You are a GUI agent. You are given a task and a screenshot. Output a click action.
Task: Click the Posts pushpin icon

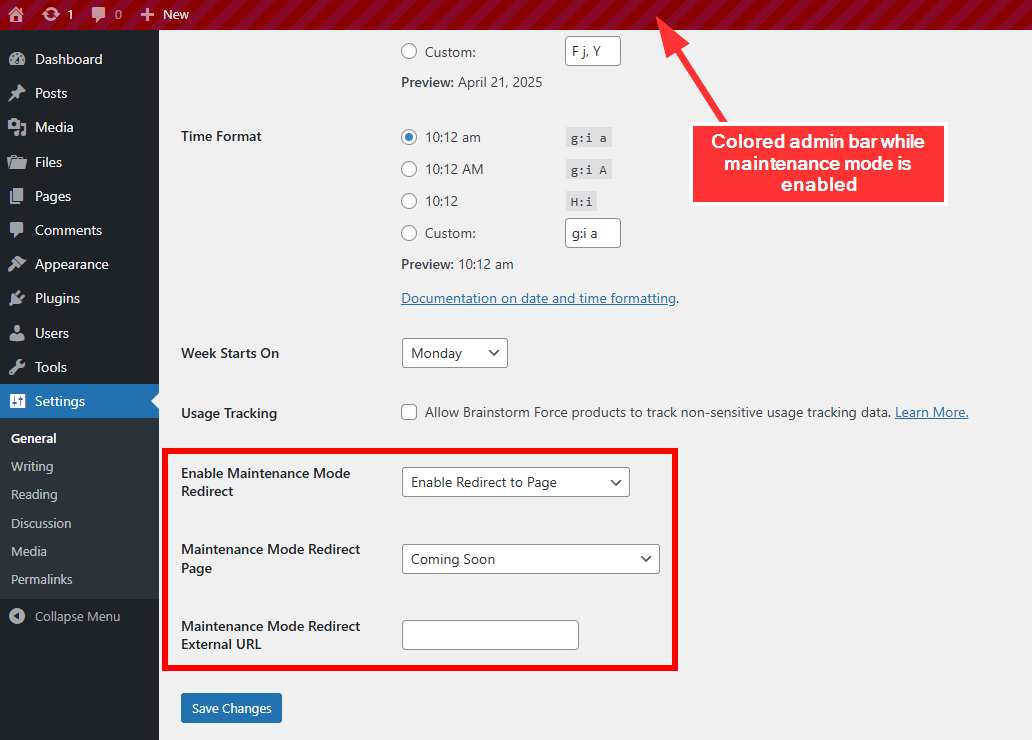pyautogui.click(x=22, y=93)
